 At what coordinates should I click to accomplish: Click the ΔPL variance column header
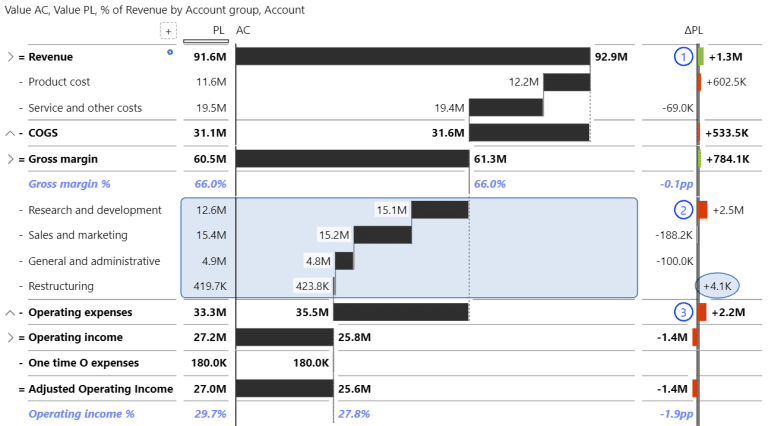(x=693, y=31)
